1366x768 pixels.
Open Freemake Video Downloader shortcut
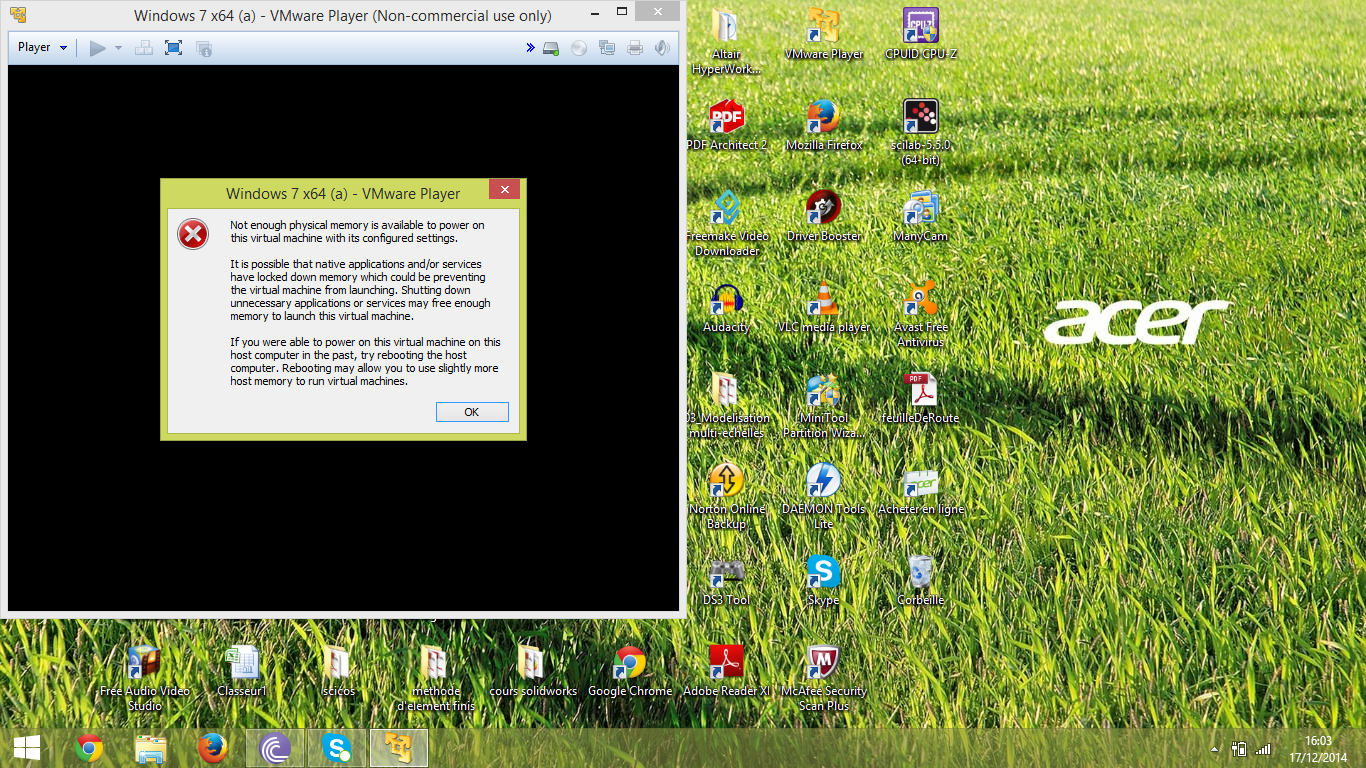click(x=726, y=223)
